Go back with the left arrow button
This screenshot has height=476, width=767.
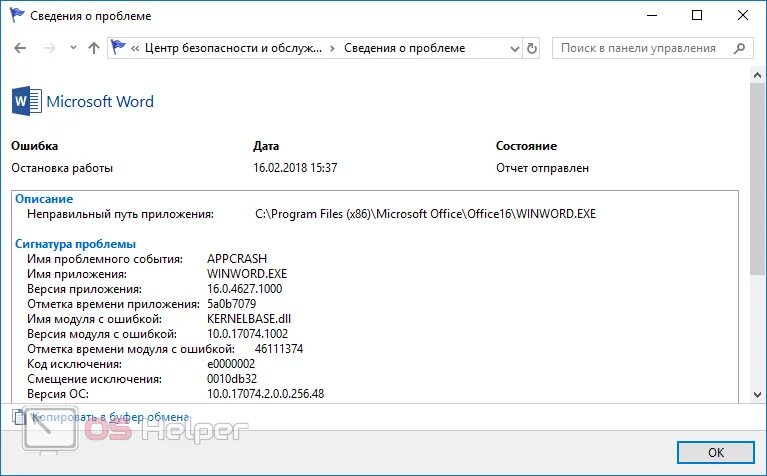pyautogui.click(x=20, y=48)
